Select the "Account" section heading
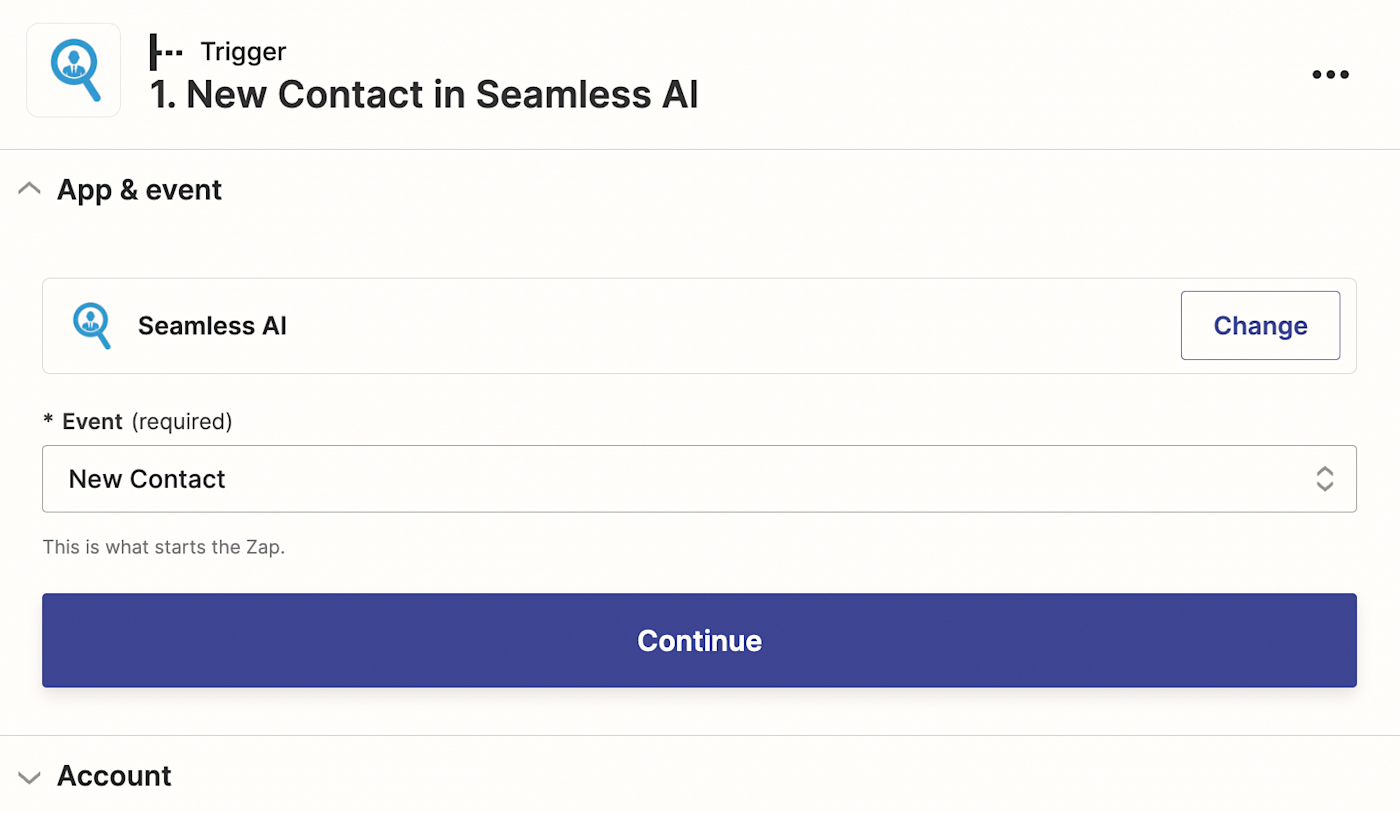1400x813 pixels. (114, 776)
